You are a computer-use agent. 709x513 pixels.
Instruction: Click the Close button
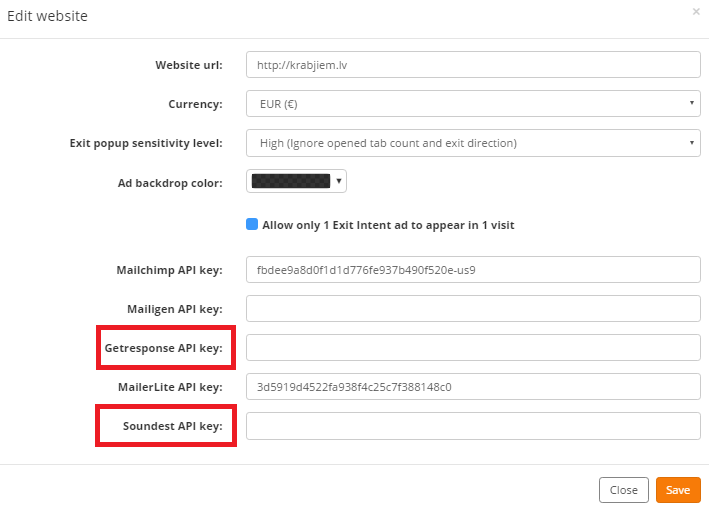point(624,490)
